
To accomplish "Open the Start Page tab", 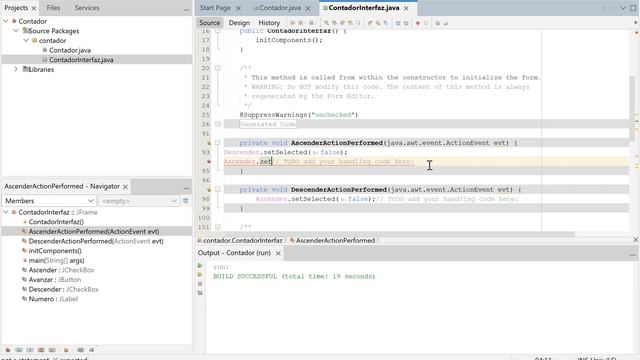I will pos(215,8).
